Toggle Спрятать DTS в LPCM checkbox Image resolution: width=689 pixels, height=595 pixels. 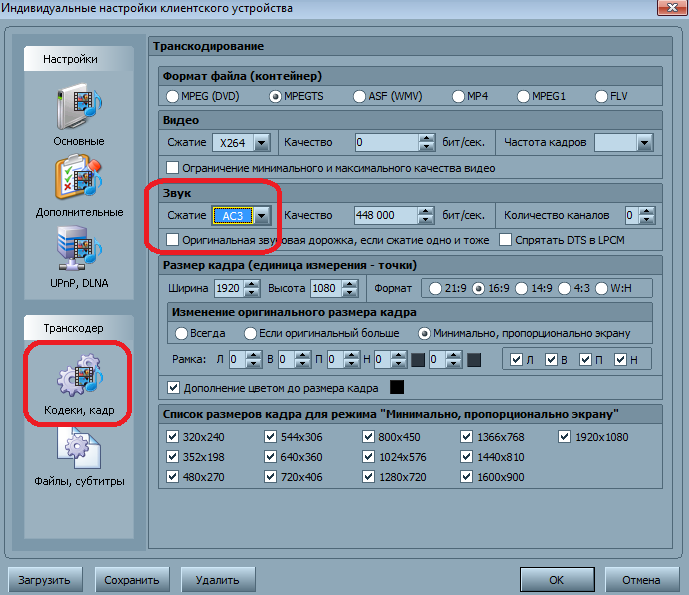pyautogui.click(x=506, y=240)
